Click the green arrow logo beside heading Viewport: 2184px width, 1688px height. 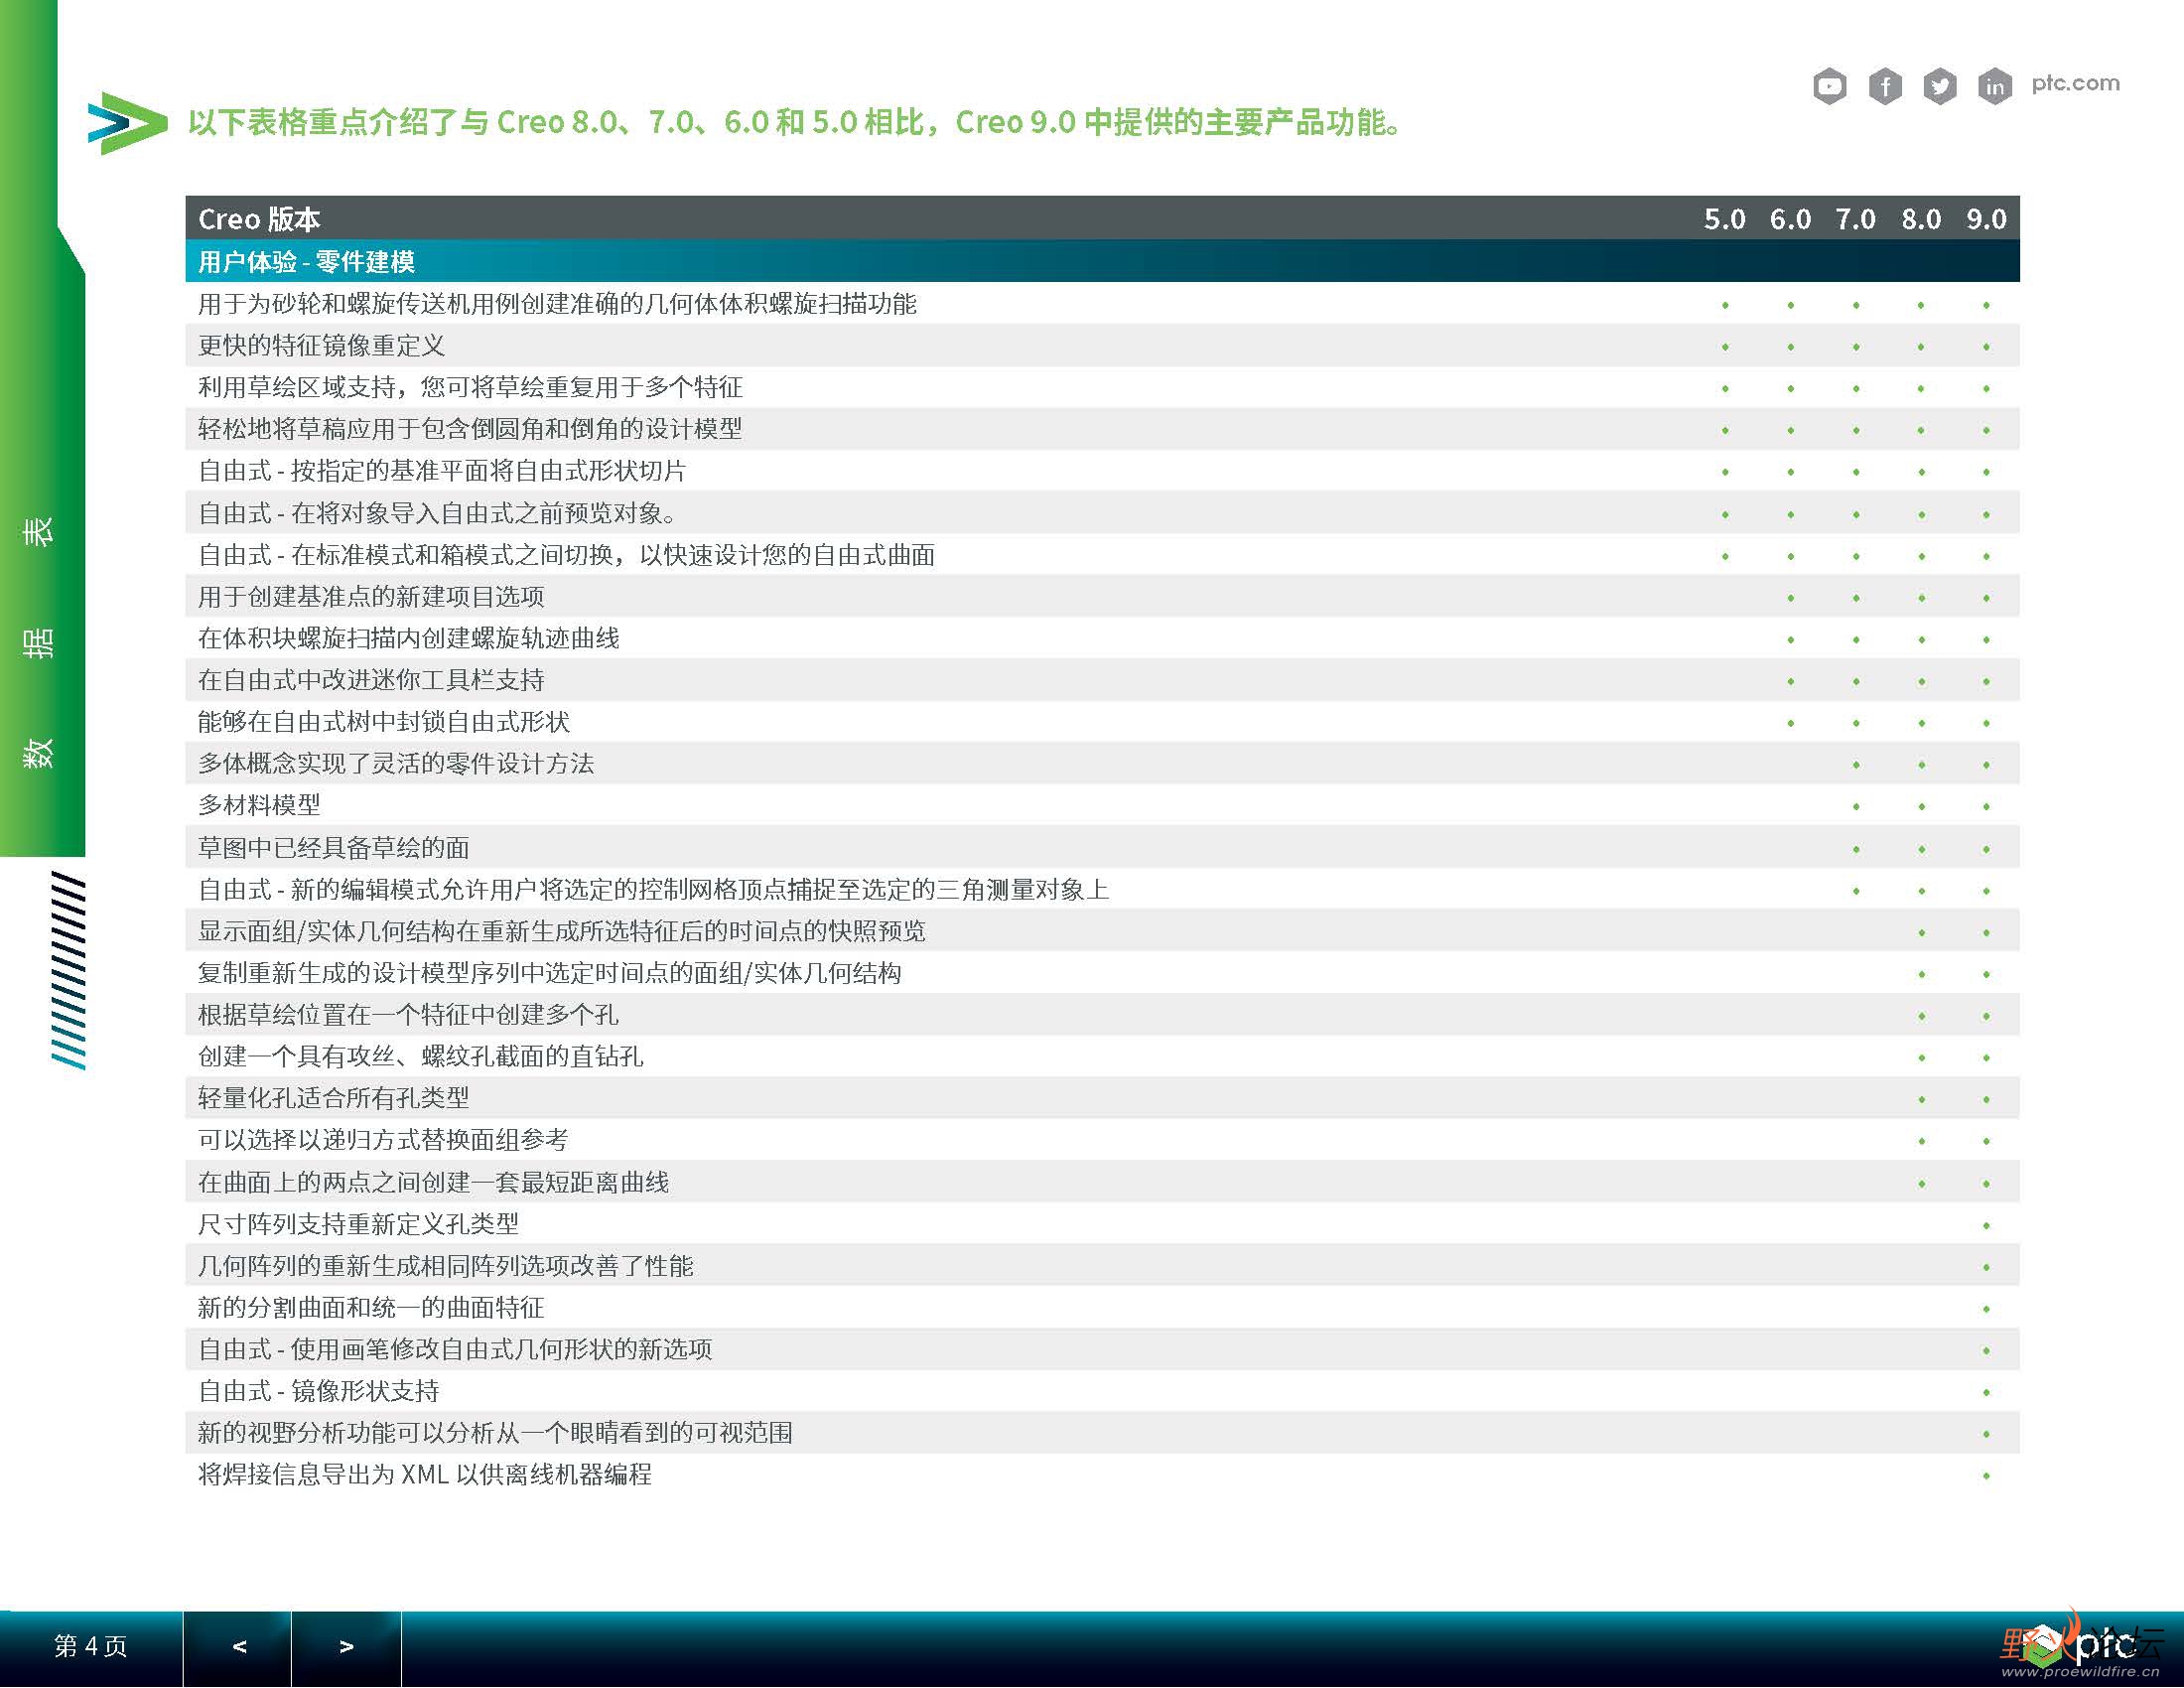127,123
